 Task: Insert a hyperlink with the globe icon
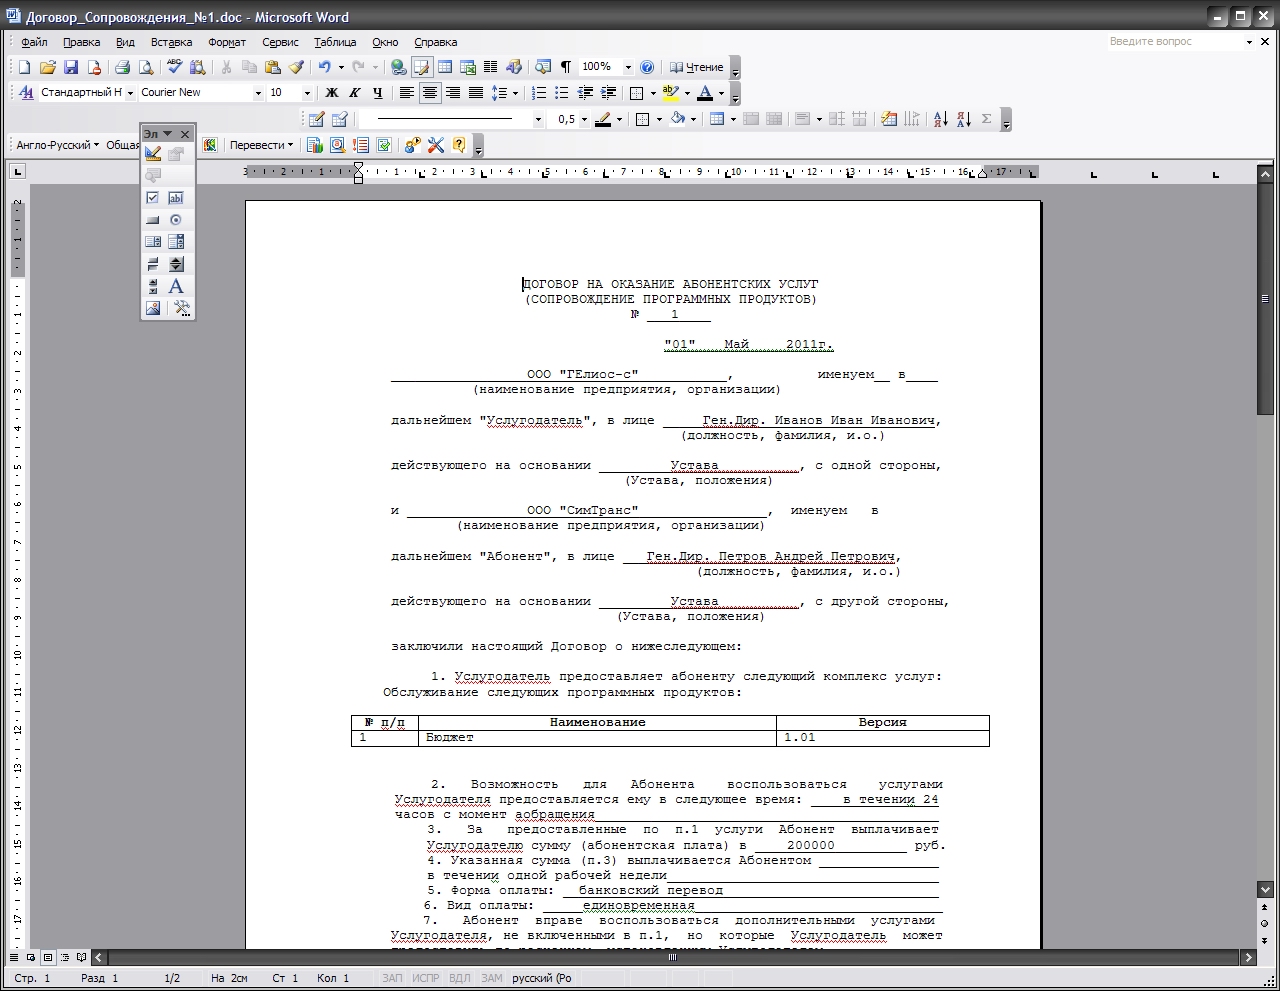398,67
